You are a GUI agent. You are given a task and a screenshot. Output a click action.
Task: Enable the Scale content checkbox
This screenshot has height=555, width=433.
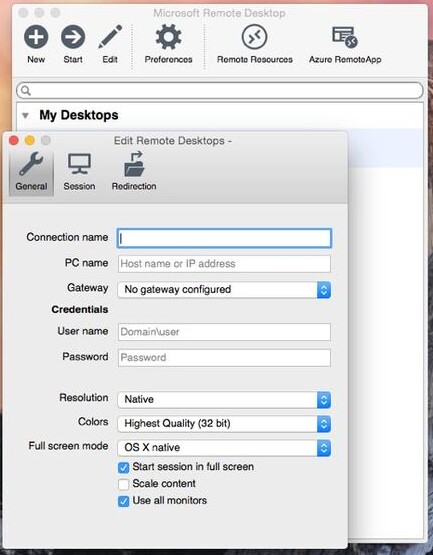pos(124,484)
